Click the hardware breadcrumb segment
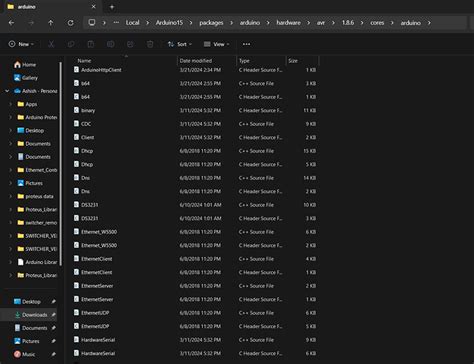The height and width of the screenshot is (364, 474). click(x=288, y=23)
